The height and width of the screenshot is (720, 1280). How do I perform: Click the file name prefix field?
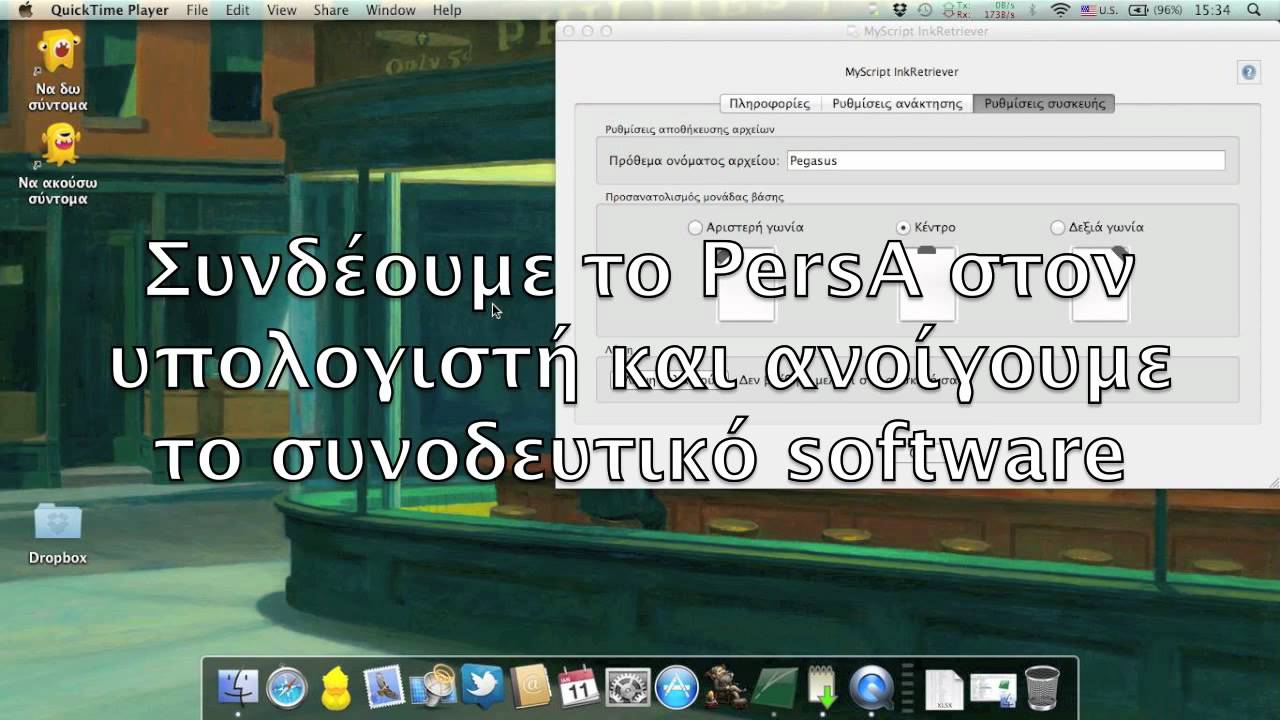tap(1006, 160)
